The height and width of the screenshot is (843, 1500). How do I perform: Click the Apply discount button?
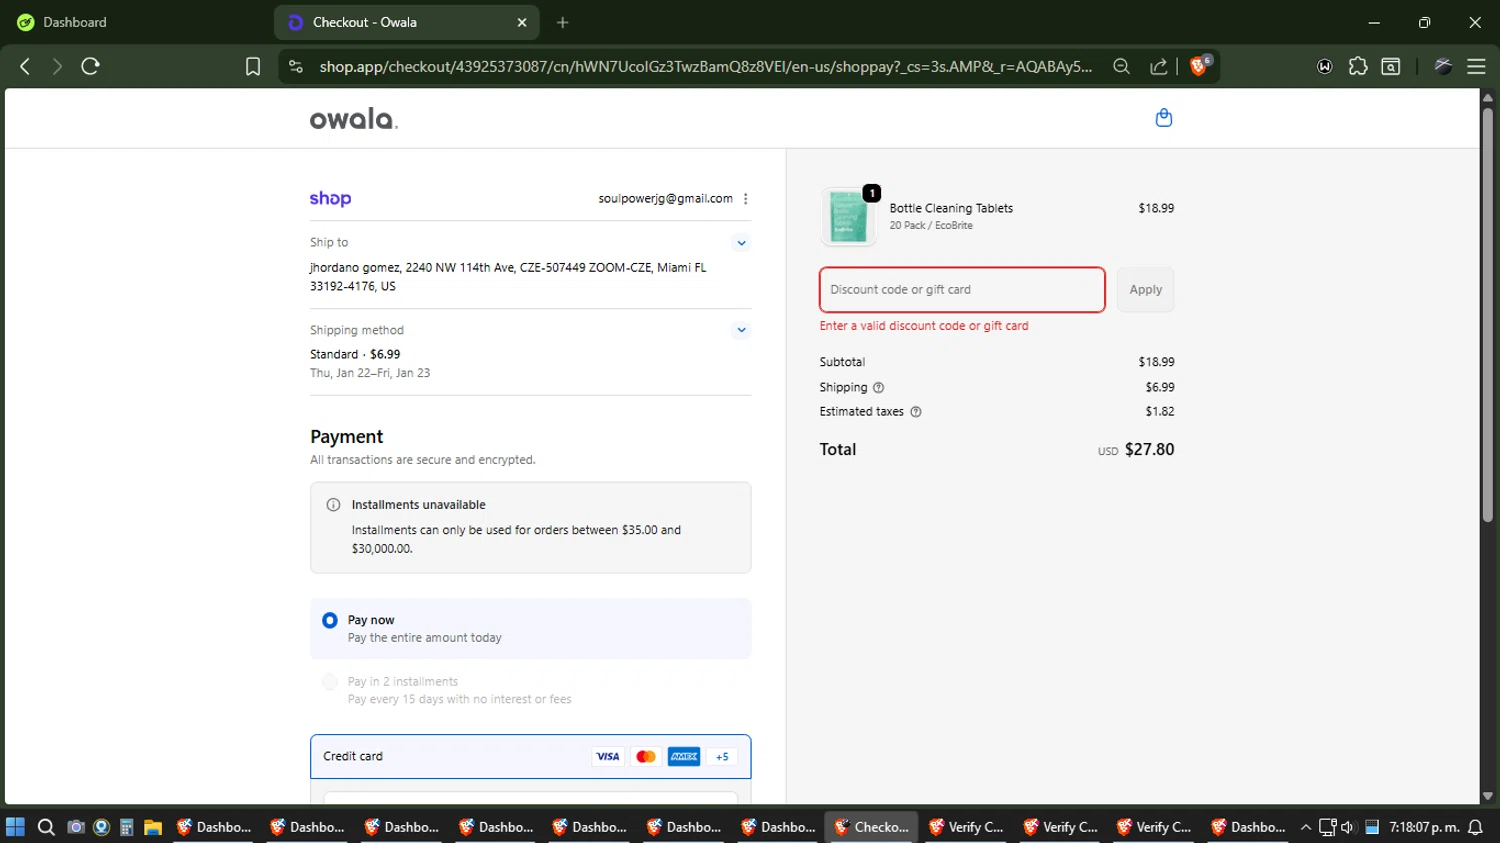point(1146,290)
